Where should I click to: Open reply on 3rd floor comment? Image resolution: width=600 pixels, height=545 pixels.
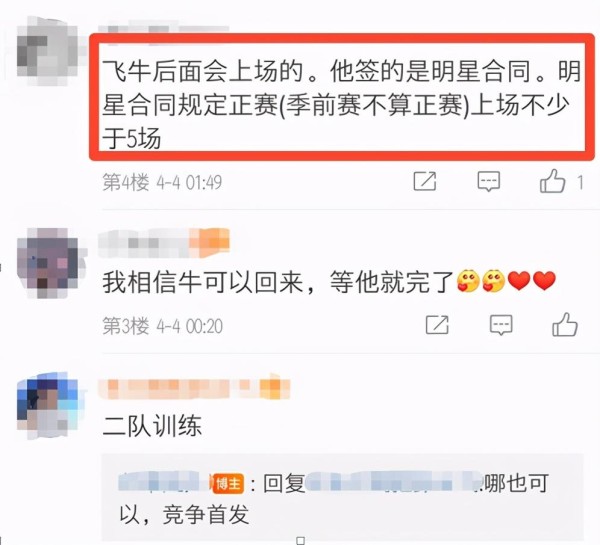(501, 325)
